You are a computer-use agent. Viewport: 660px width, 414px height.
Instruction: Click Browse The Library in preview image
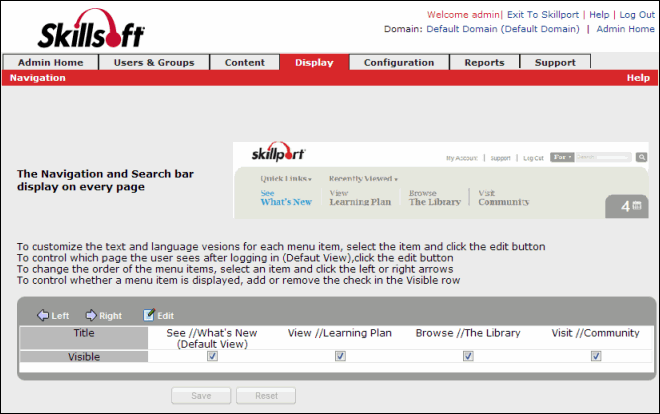coord(434,197)
